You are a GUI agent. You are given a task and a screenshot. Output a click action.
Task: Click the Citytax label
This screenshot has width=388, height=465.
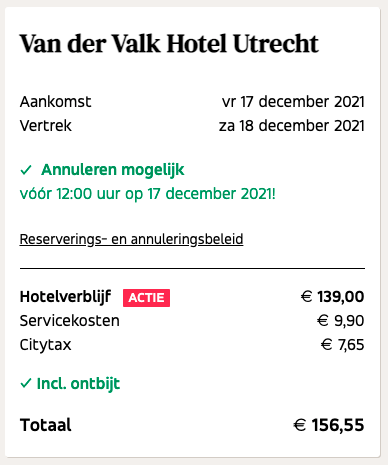[46, 345]
